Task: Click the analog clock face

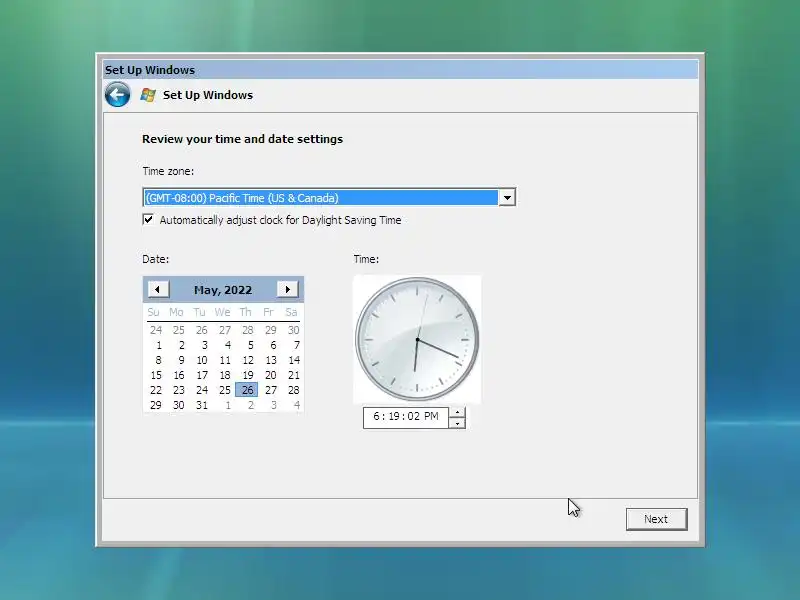Action: tap(417, 339)
